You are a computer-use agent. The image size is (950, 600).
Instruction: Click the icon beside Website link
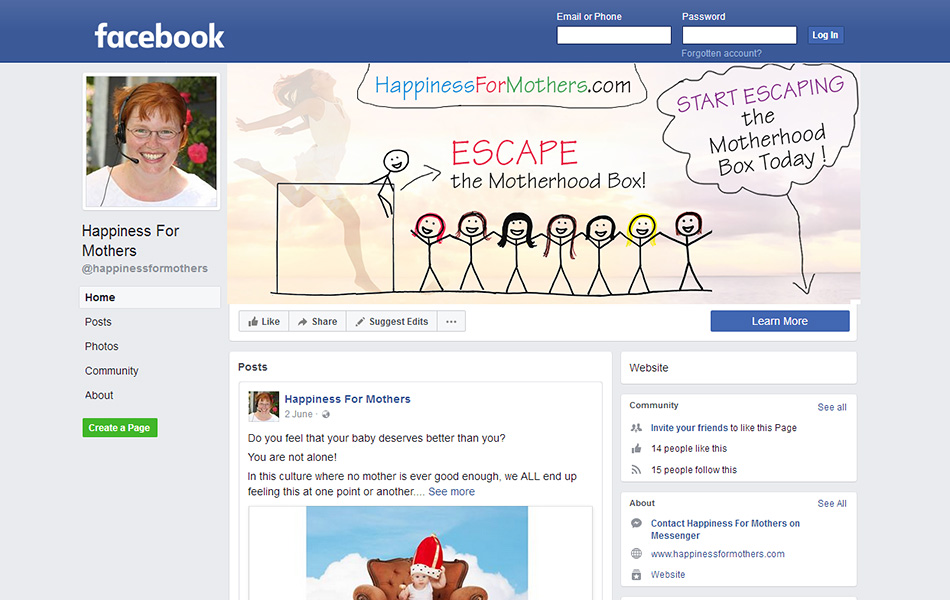pyautogui.click(x=636, y=575)
